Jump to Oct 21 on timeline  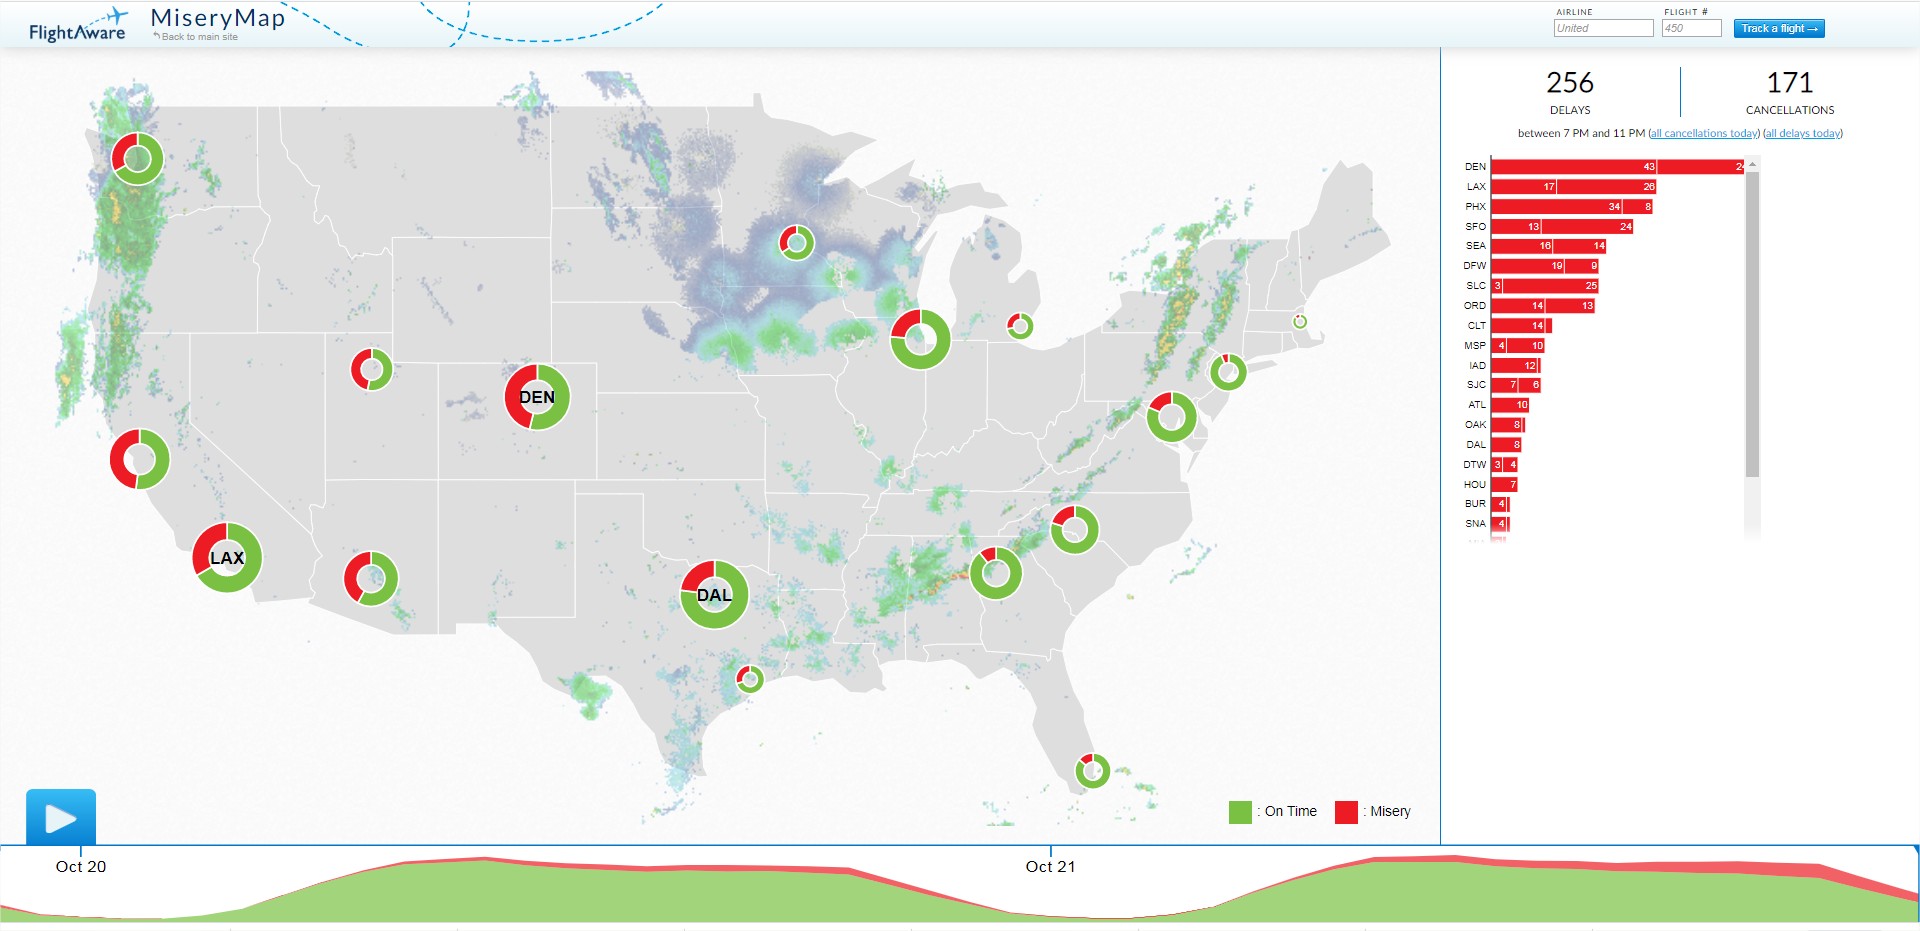[x=1050, y=866]
